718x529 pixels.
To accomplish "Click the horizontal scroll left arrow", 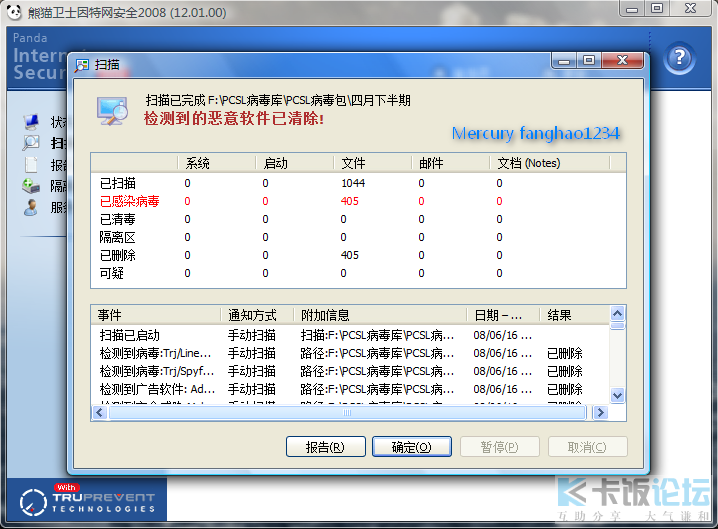I will [x=99, y=413].
